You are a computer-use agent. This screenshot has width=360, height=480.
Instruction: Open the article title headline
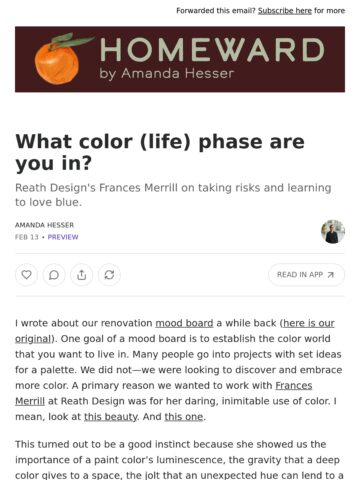click(160, 152)
